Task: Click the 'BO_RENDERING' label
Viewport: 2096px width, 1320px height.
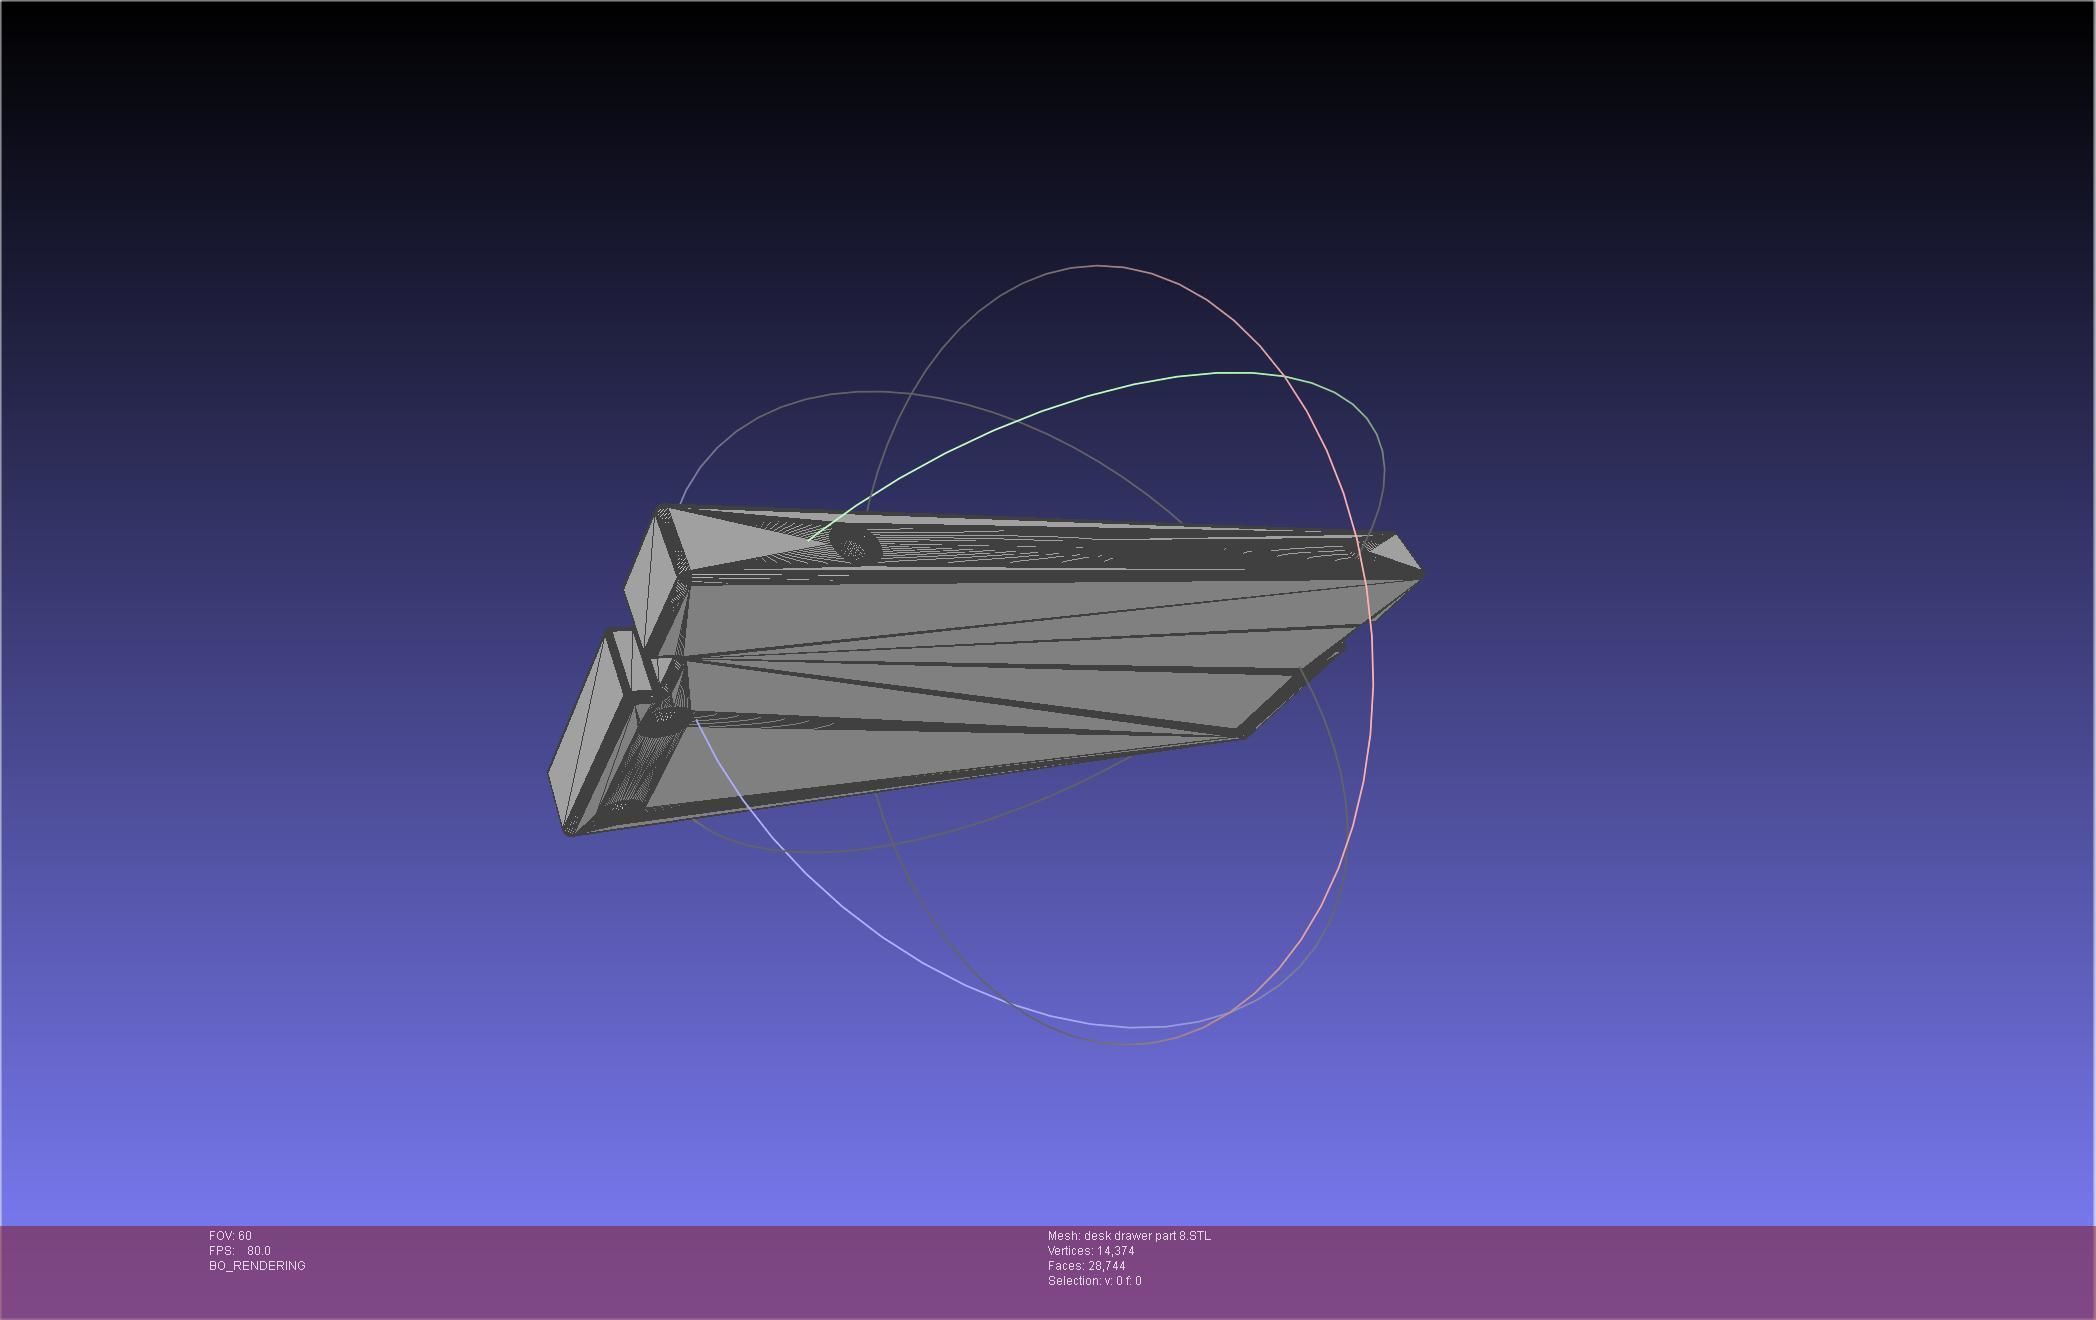Action: point(257,1266)
